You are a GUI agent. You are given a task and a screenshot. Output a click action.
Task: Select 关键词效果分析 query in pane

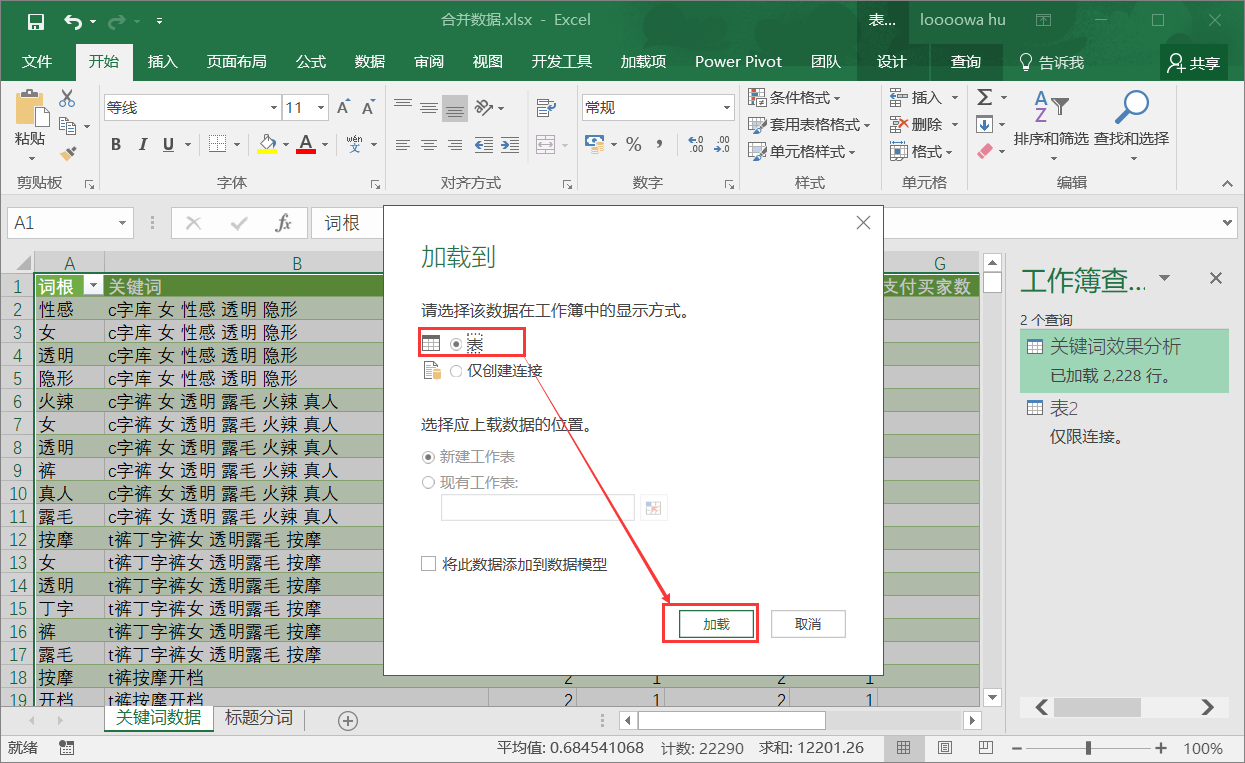pyautogui.click(x=1124, y=360)
